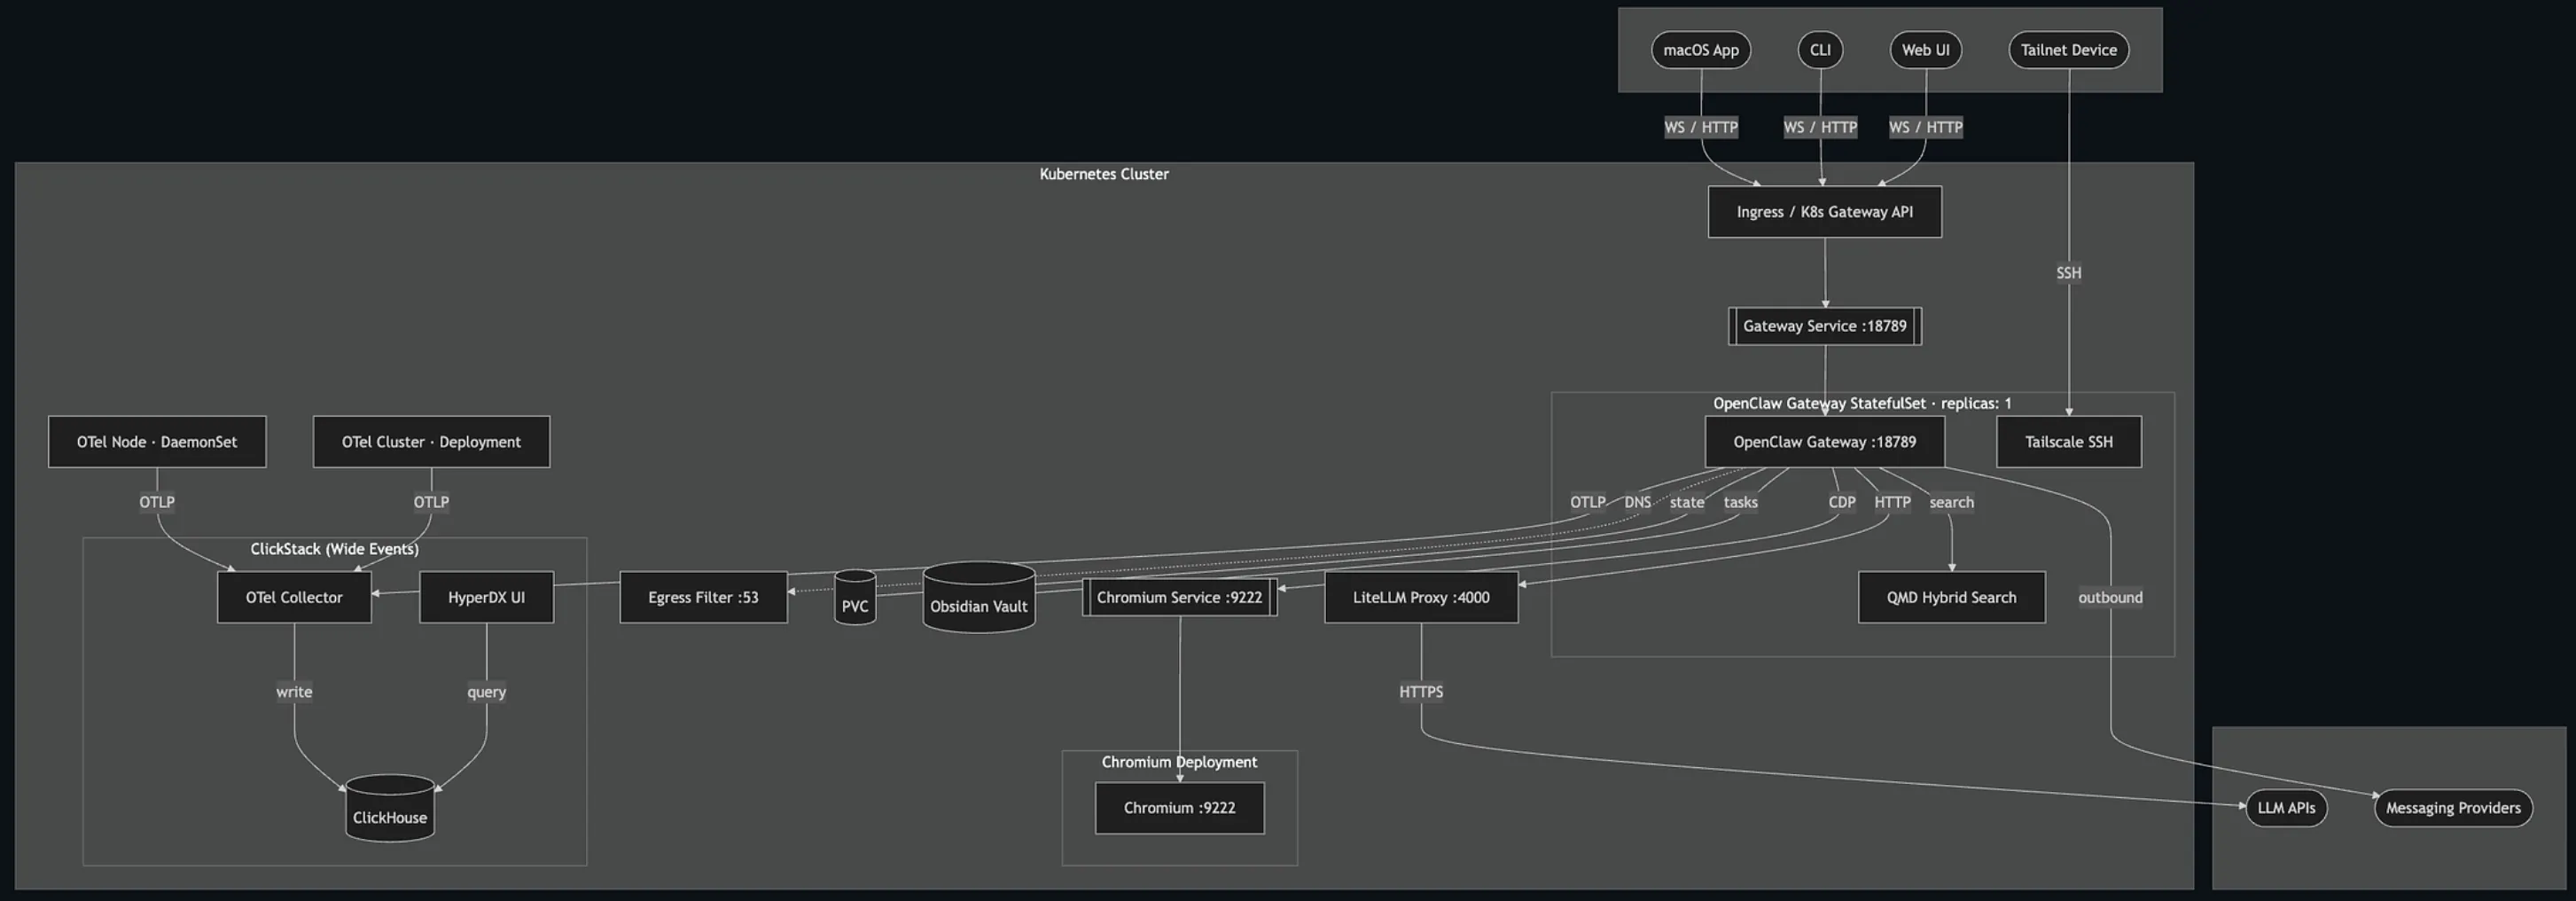Click the QMD Hybrid Search node
The height and width of the screenshot is (901, 2576).
[x=1950, y=597]
